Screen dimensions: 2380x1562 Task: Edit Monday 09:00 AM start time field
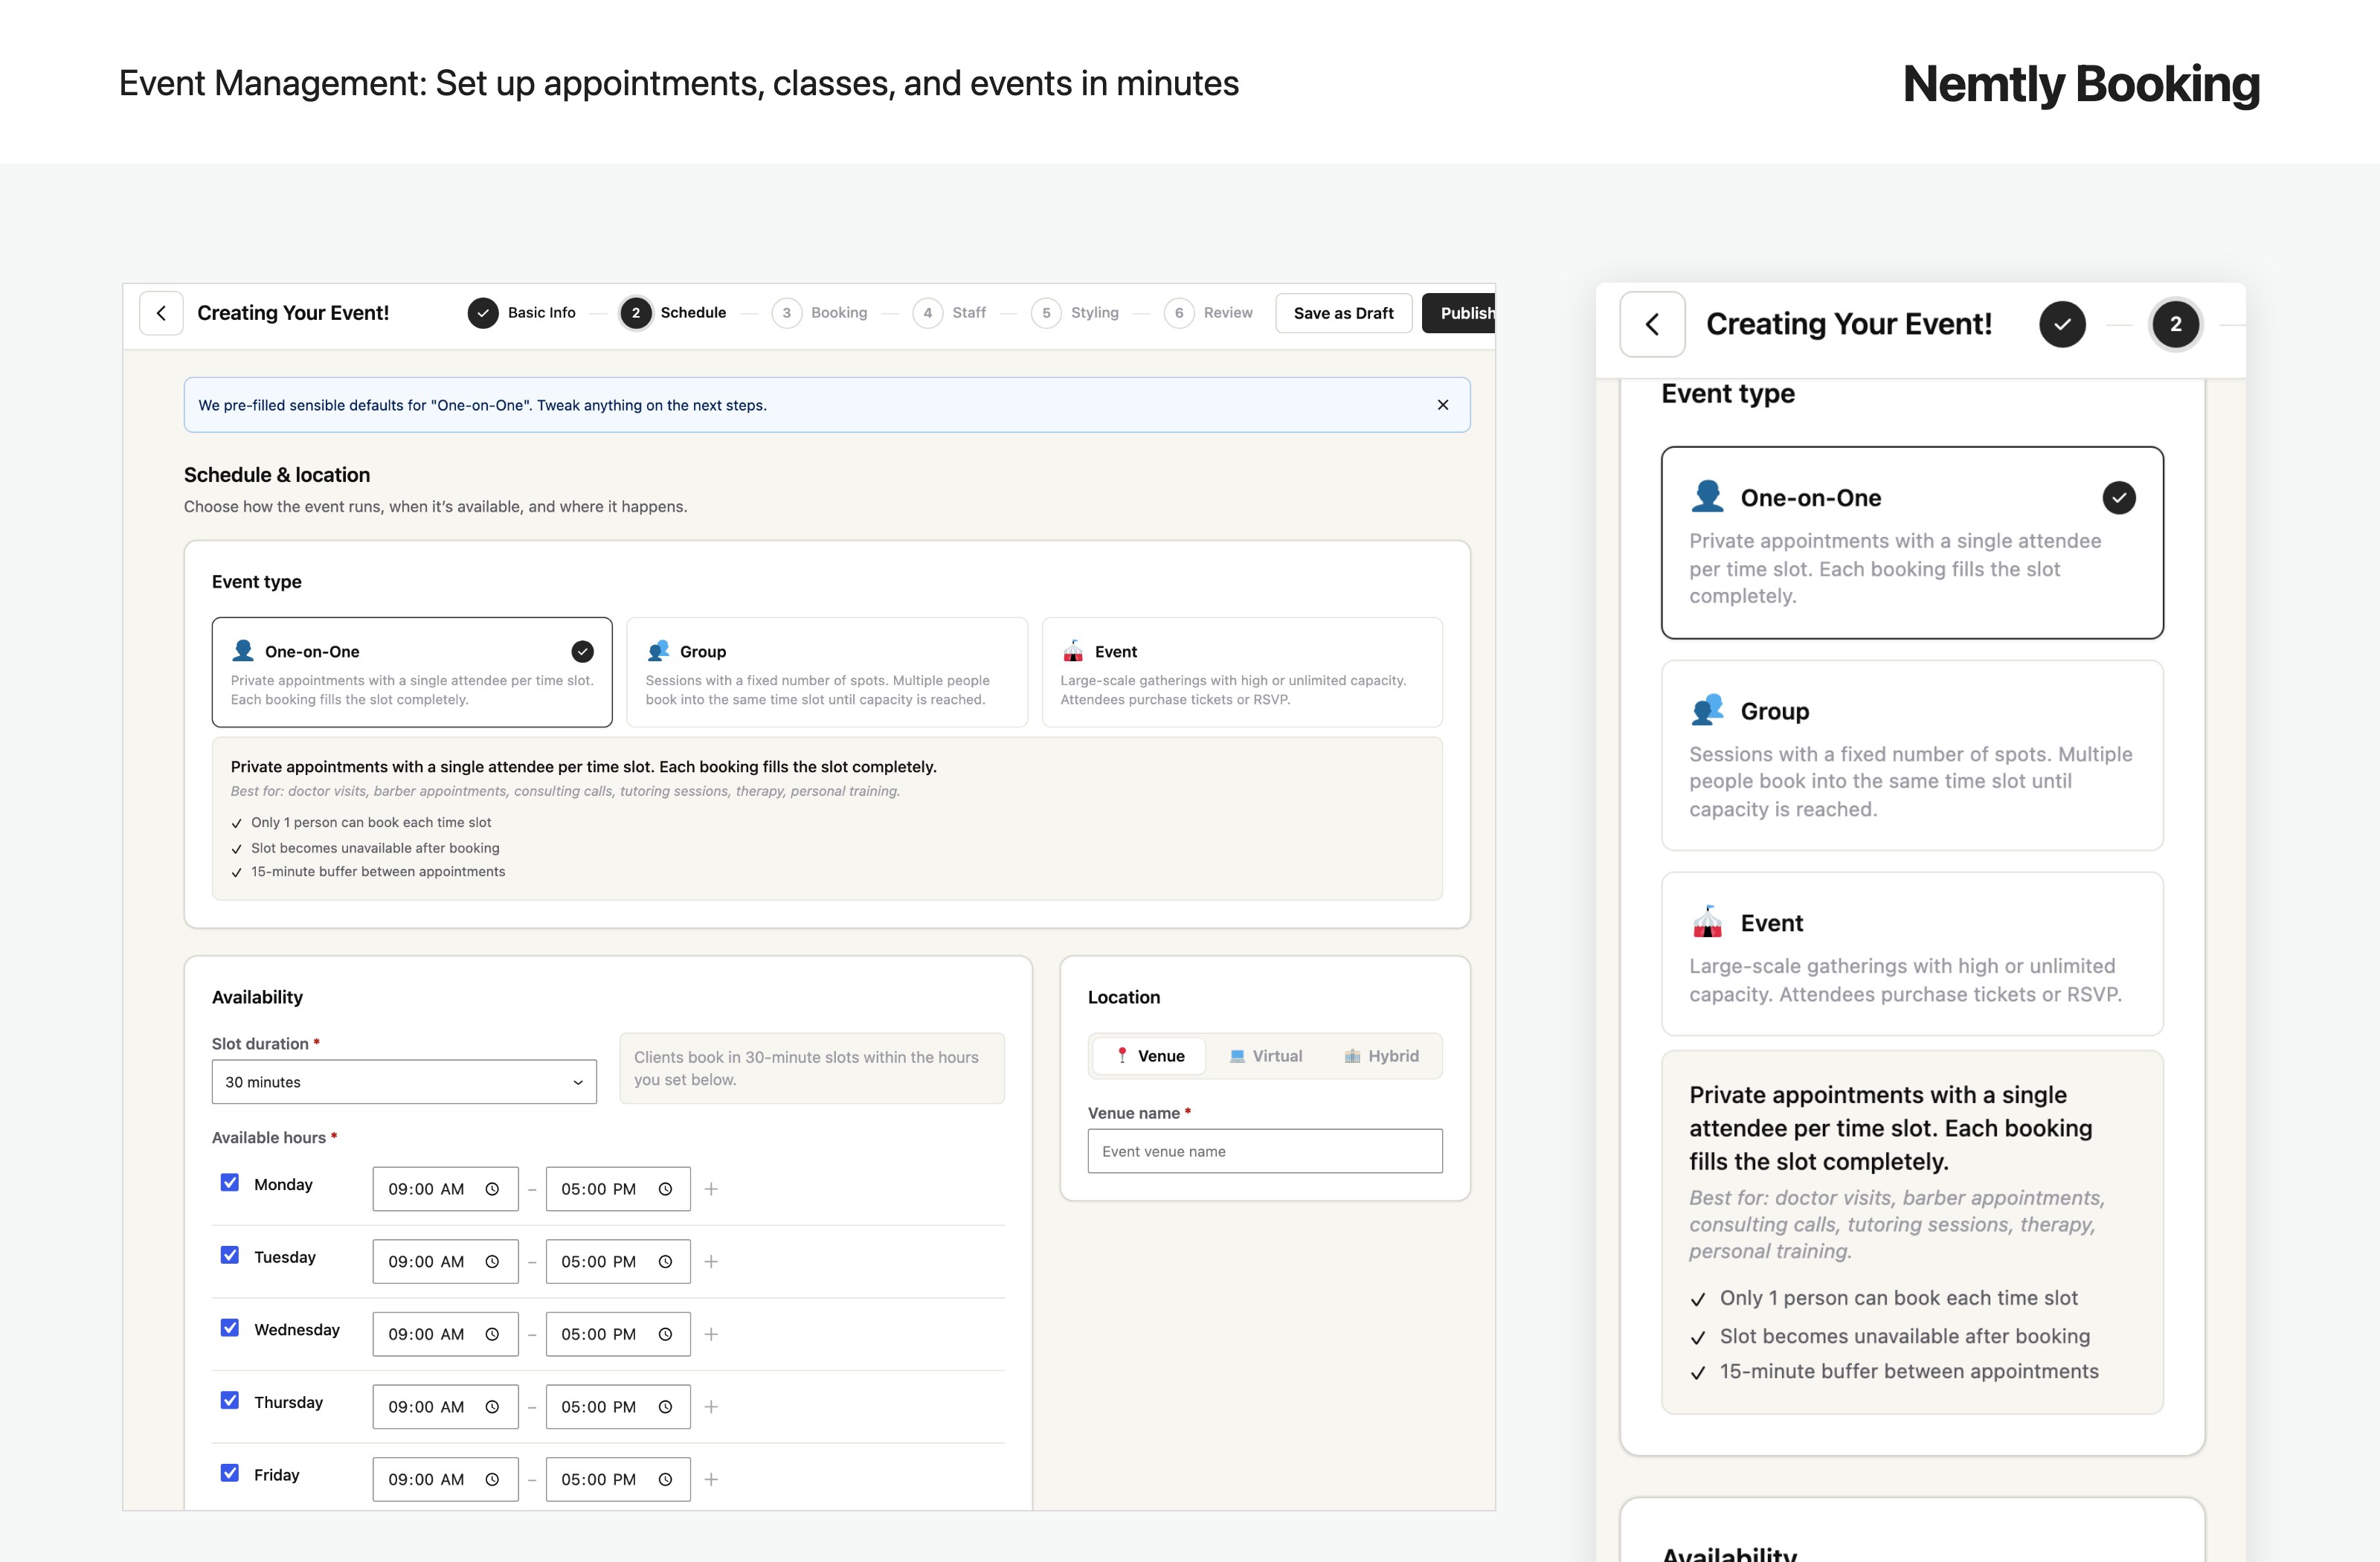tap(445, 1189)
